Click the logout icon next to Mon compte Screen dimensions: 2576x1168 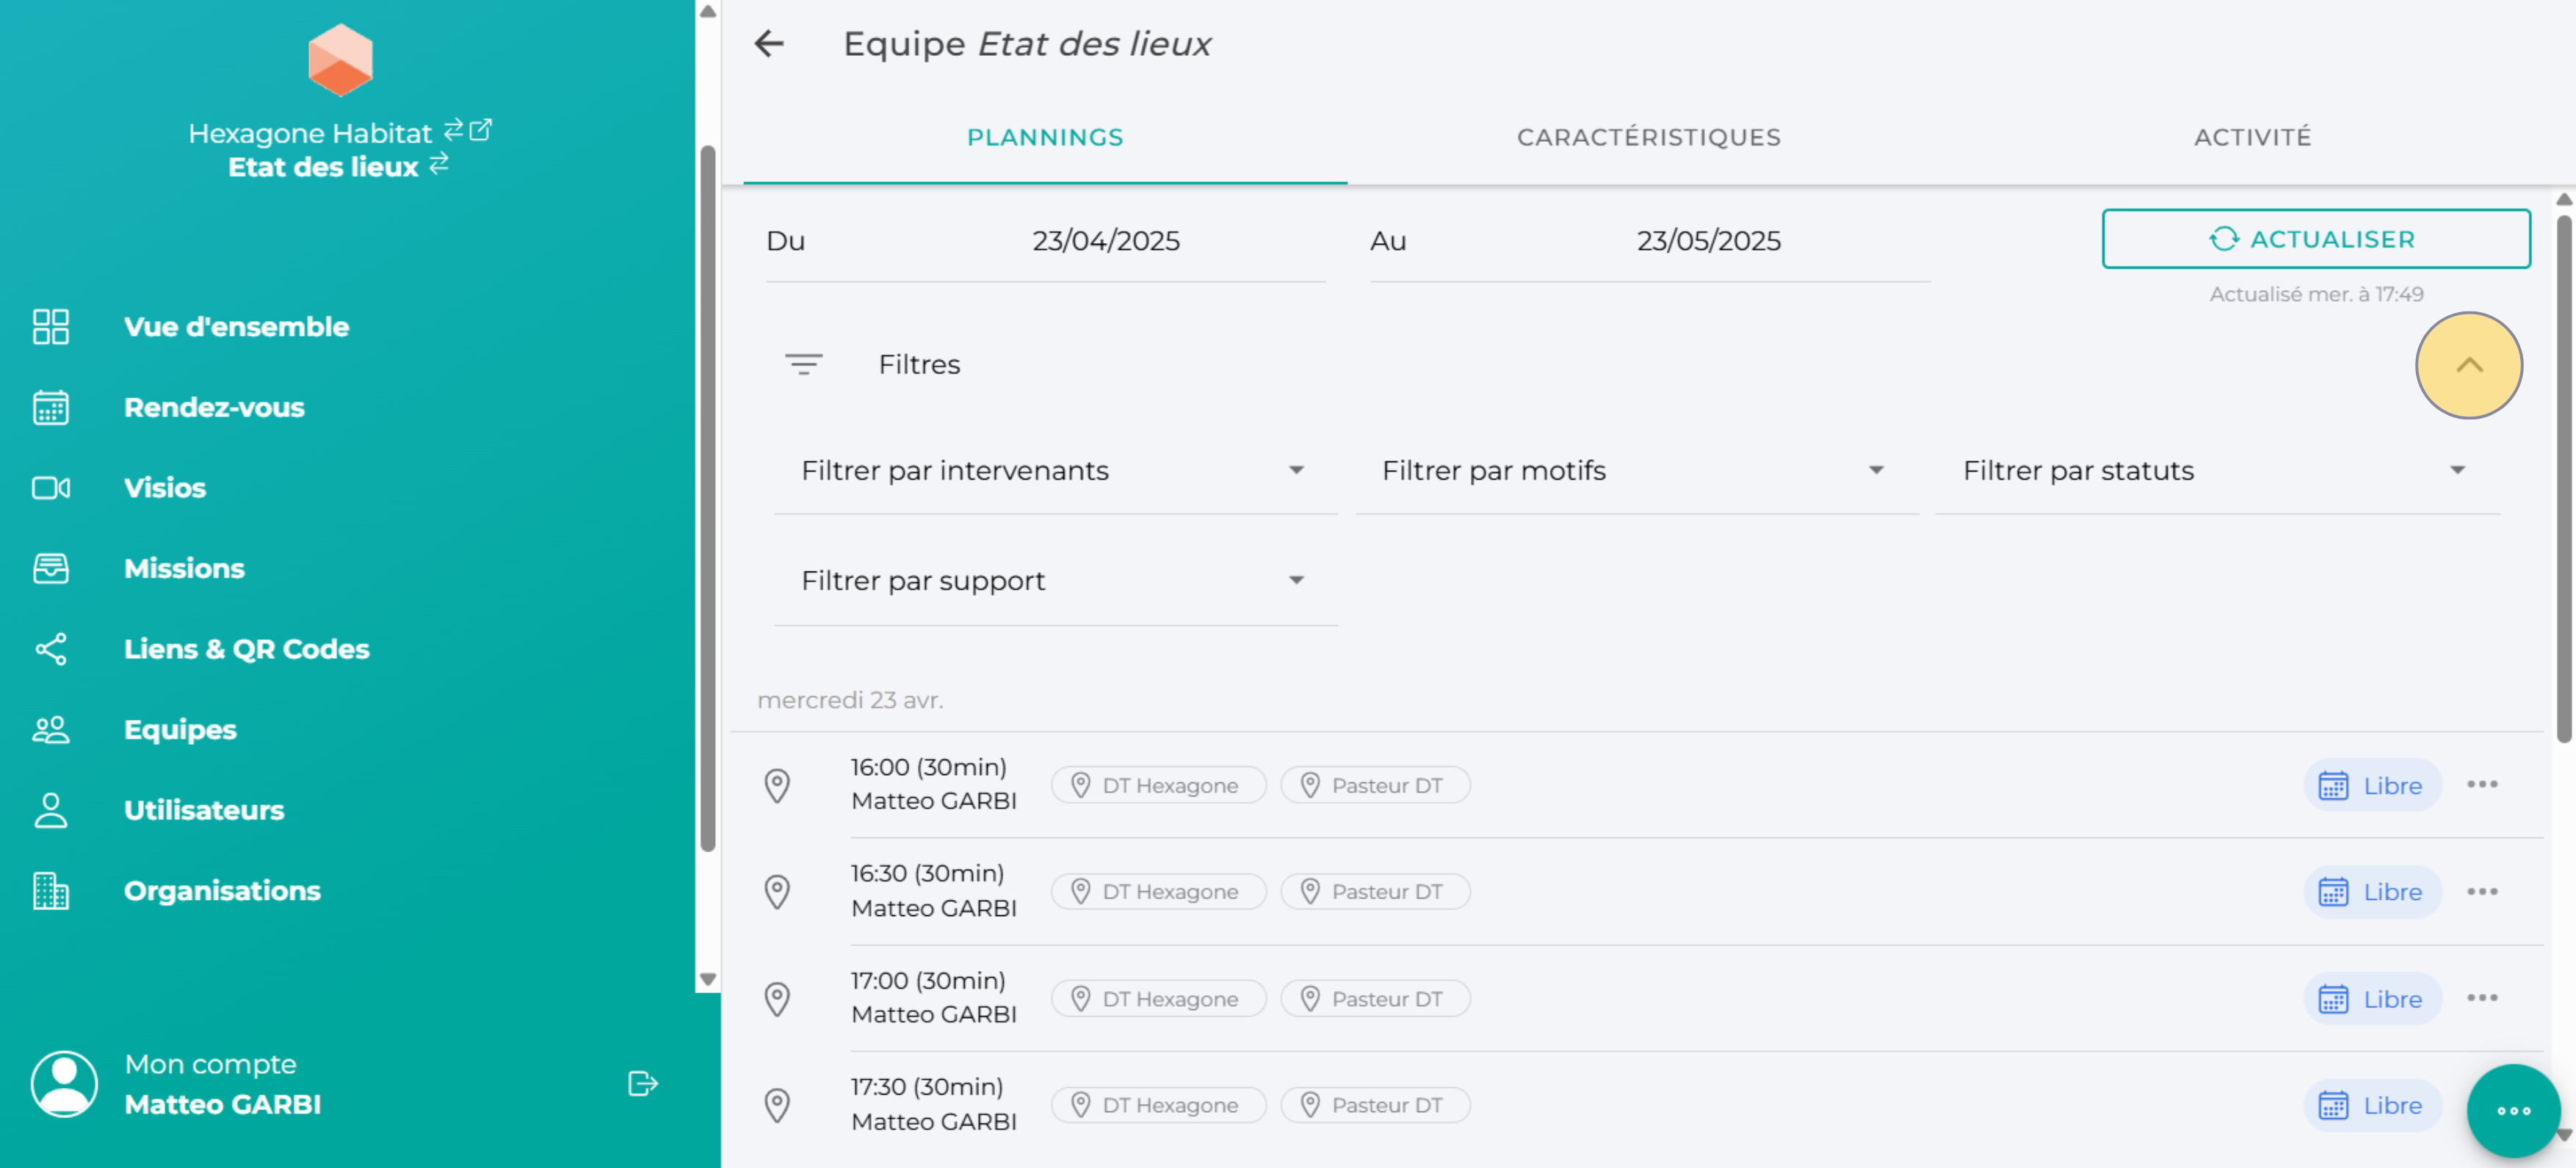click(x=642, y=1084)
